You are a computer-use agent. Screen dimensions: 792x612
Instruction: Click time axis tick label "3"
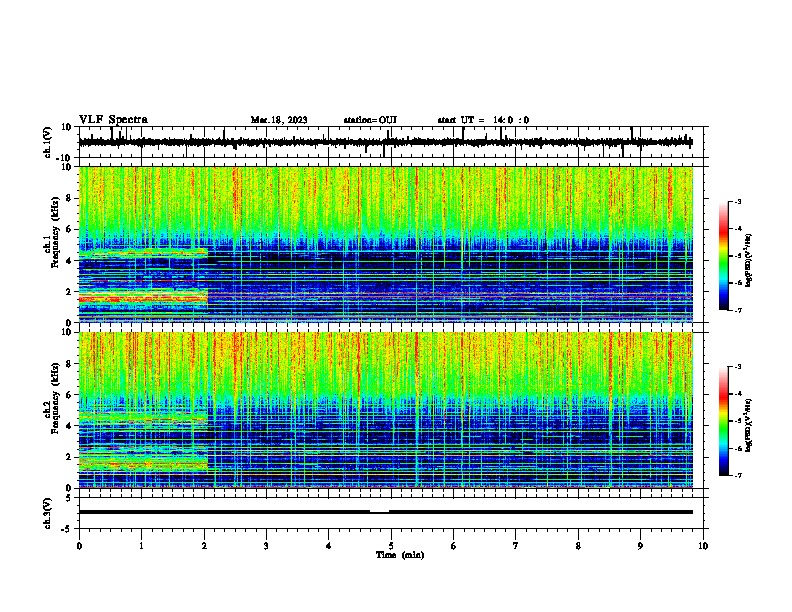pyautogui.click(x=266, y=546)
